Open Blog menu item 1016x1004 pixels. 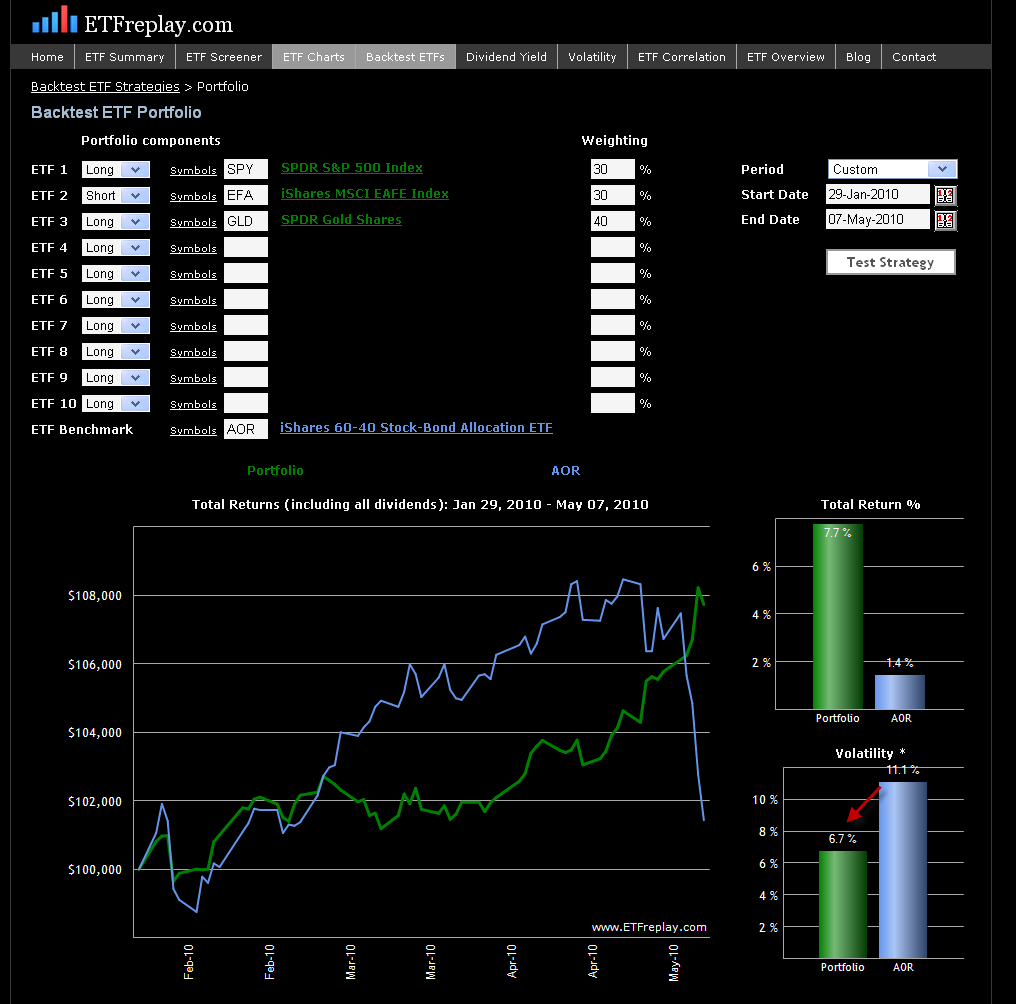point(858,57)
